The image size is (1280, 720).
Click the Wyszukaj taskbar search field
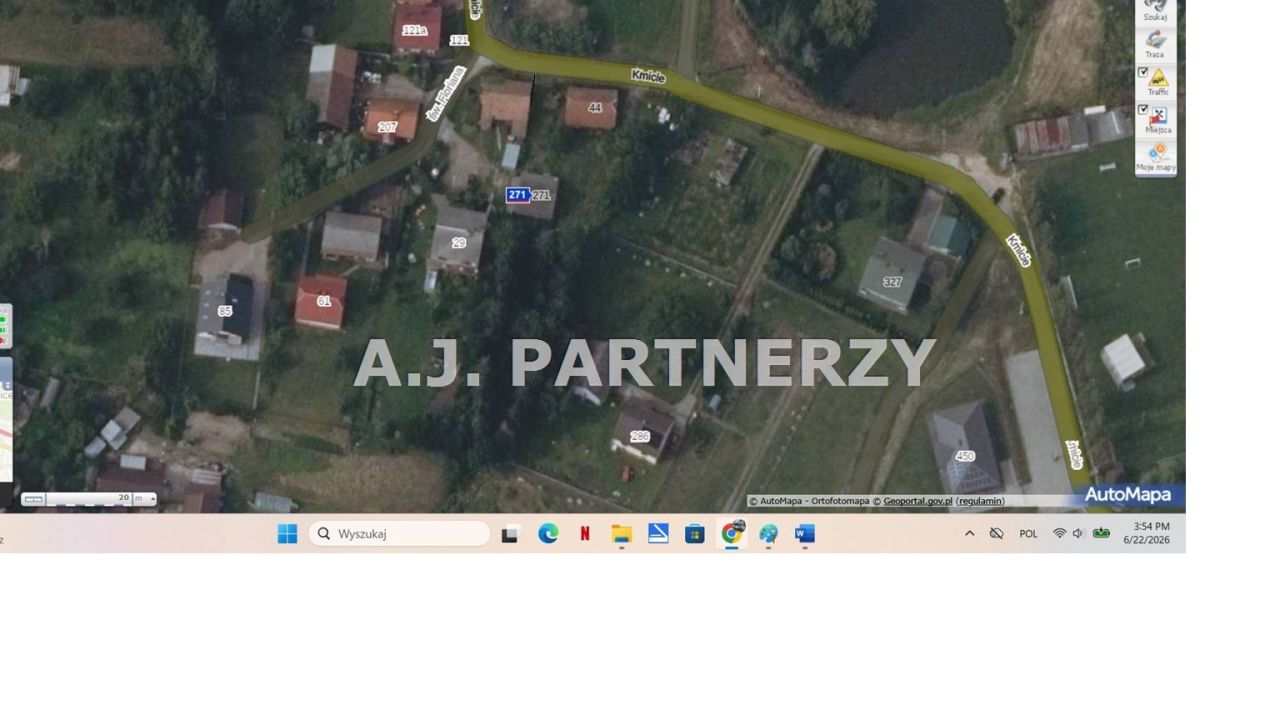tap(399, 534)
